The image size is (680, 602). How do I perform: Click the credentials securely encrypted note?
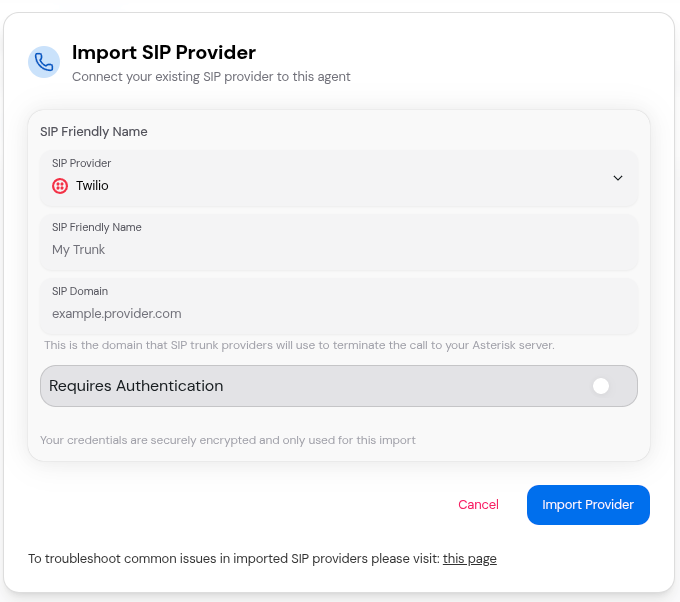click(227, 440)
